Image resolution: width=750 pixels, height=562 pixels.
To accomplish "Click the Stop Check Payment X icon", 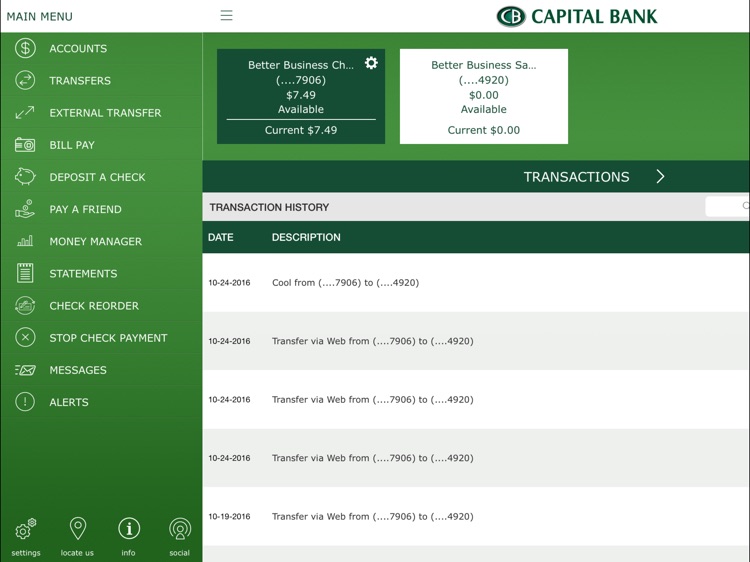I will [x=25, y=337].
